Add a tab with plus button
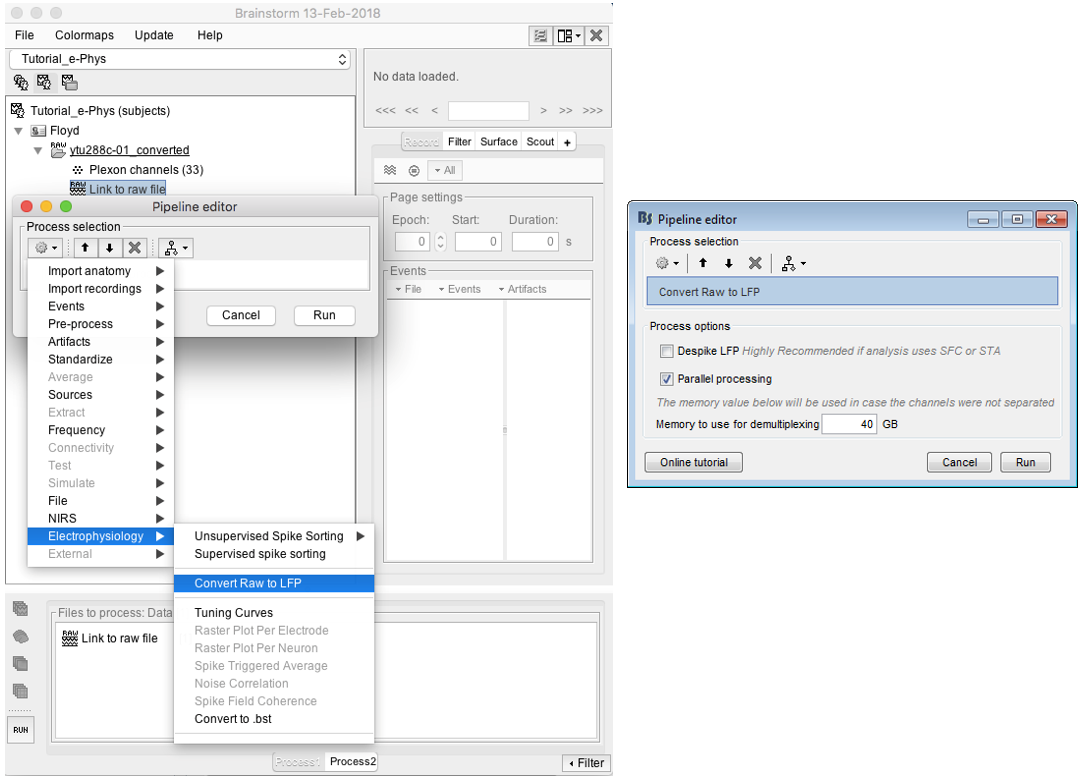The height and width of the screenshot is (779, 1084). 567,142
